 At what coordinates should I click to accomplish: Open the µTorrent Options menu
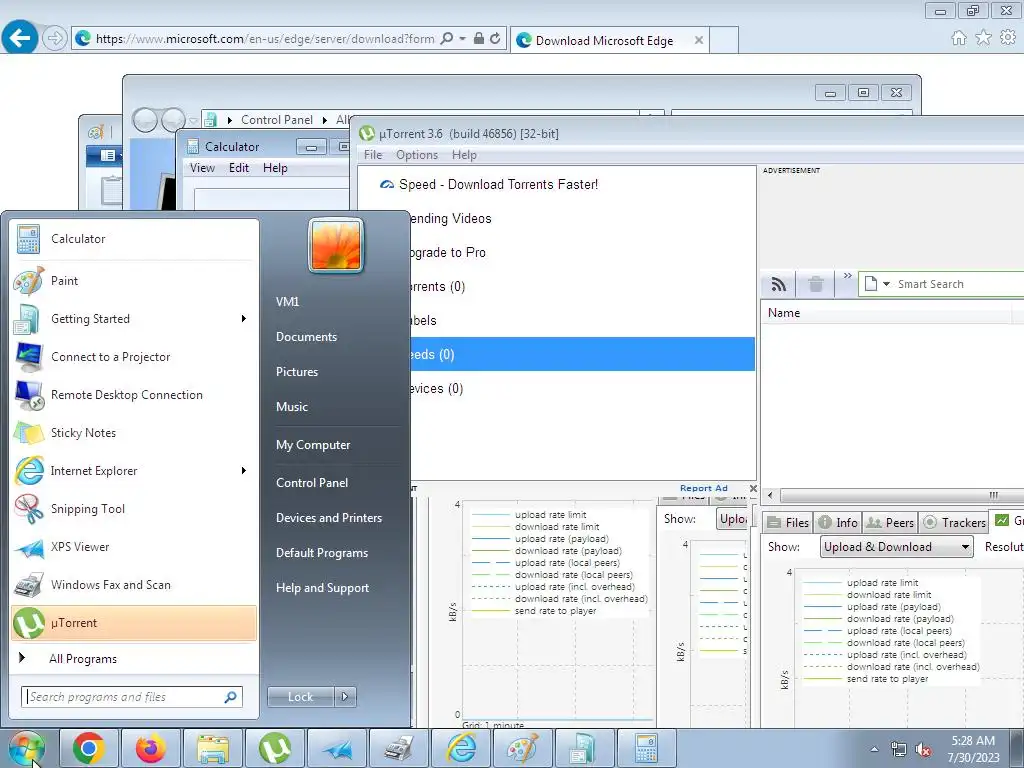point(417,155)
